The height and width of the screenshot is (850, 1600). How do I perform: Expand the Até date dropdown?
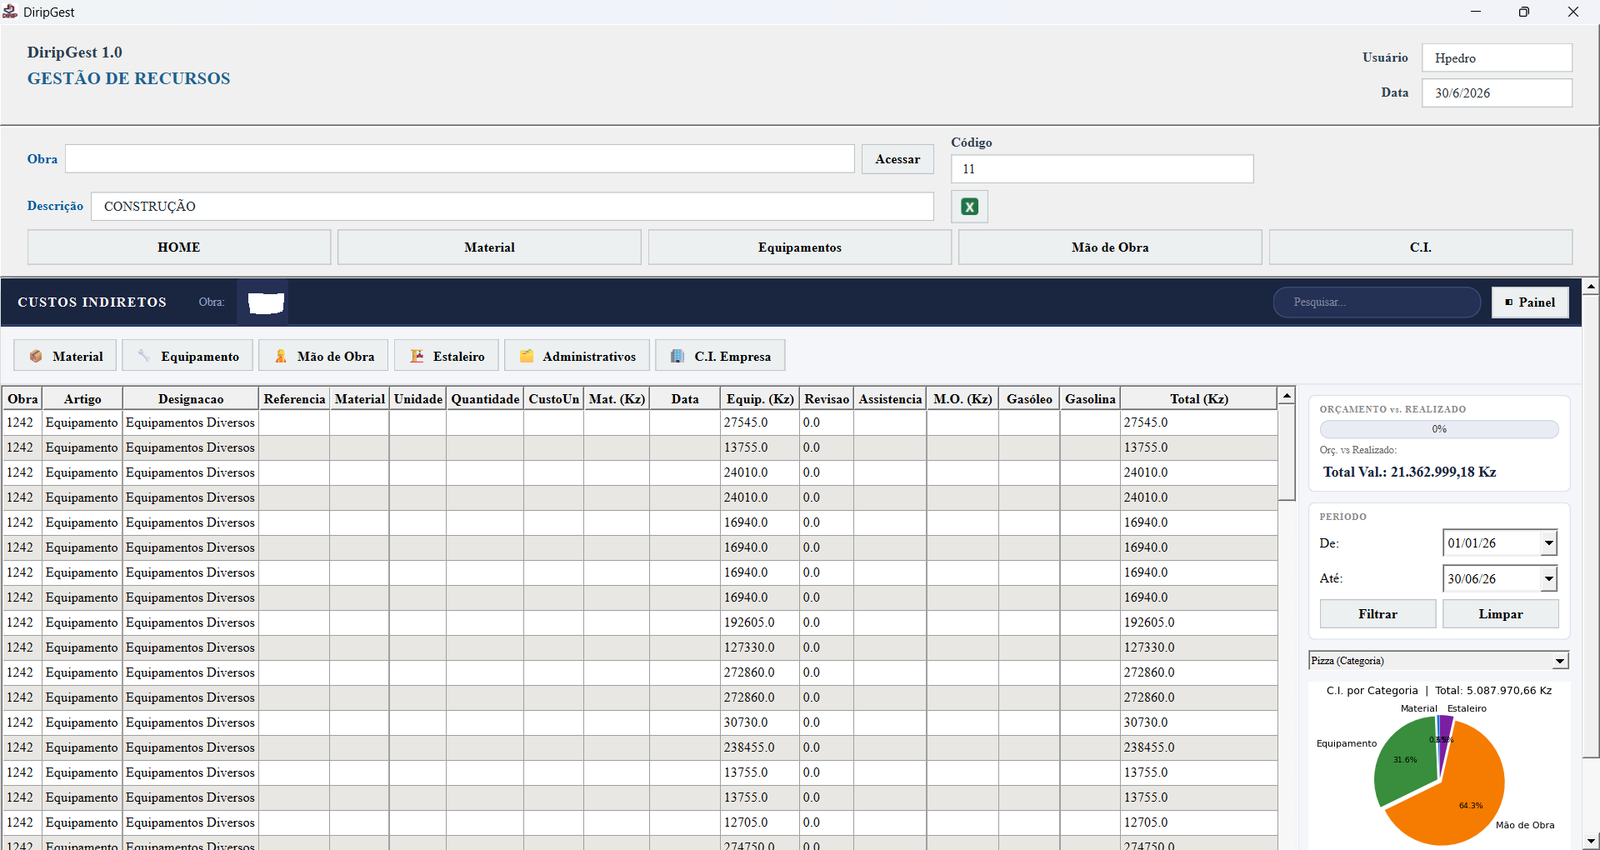click(x=1548, y=579)
